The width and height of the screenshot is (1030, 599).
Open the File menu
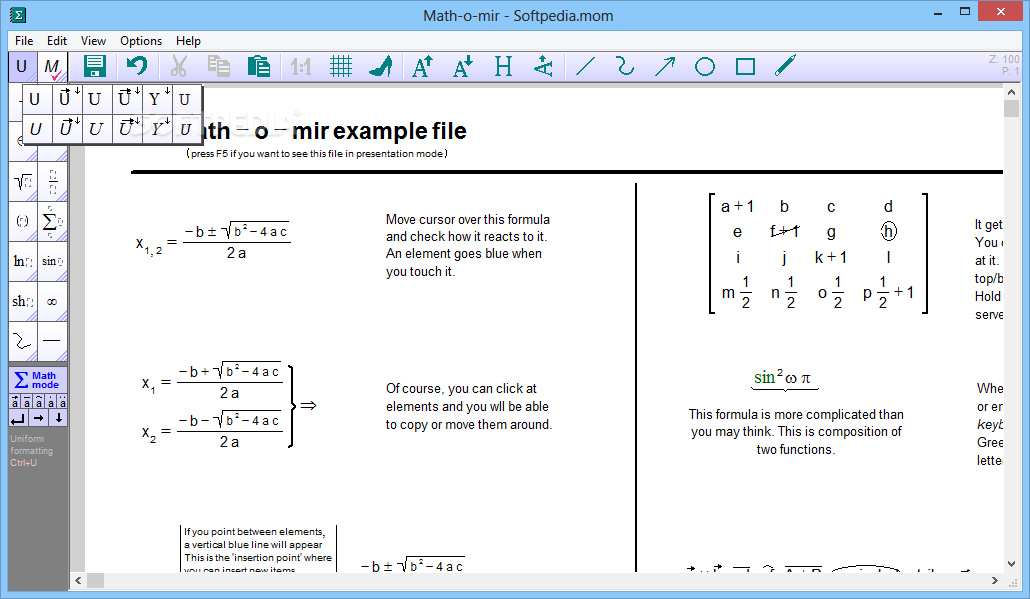24,41
